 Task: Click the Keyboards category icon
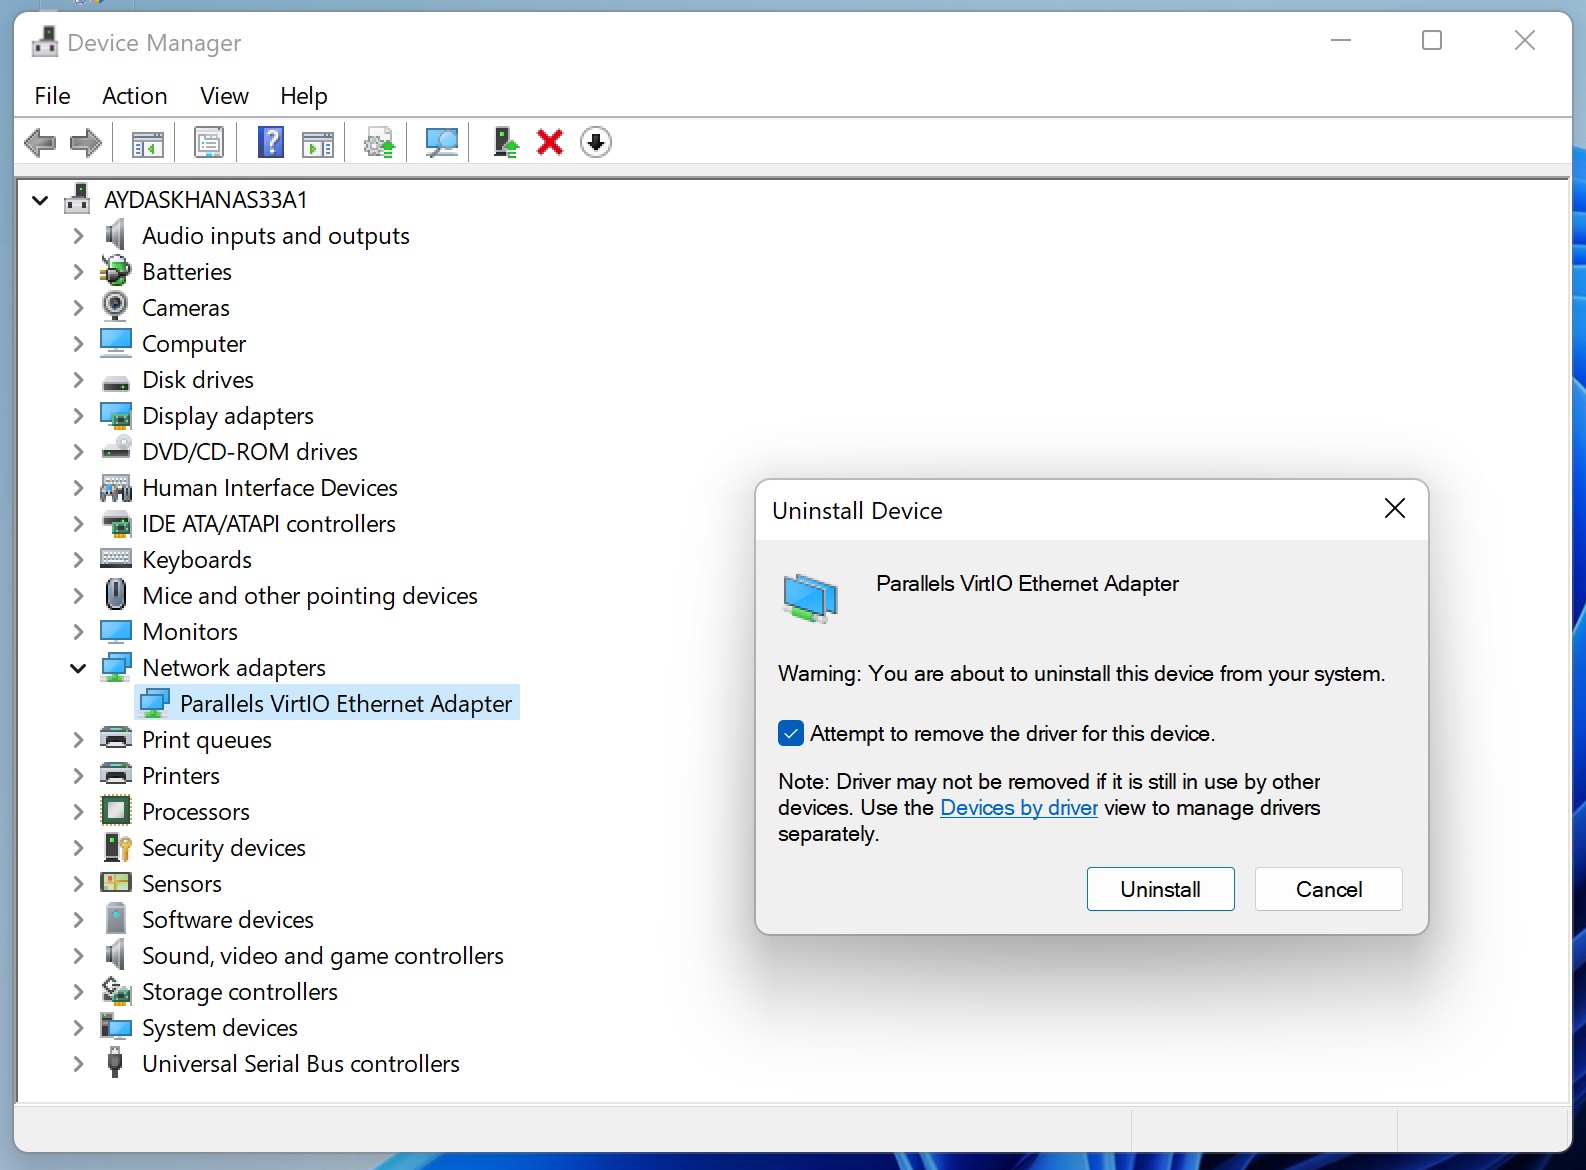click(116, 559)
